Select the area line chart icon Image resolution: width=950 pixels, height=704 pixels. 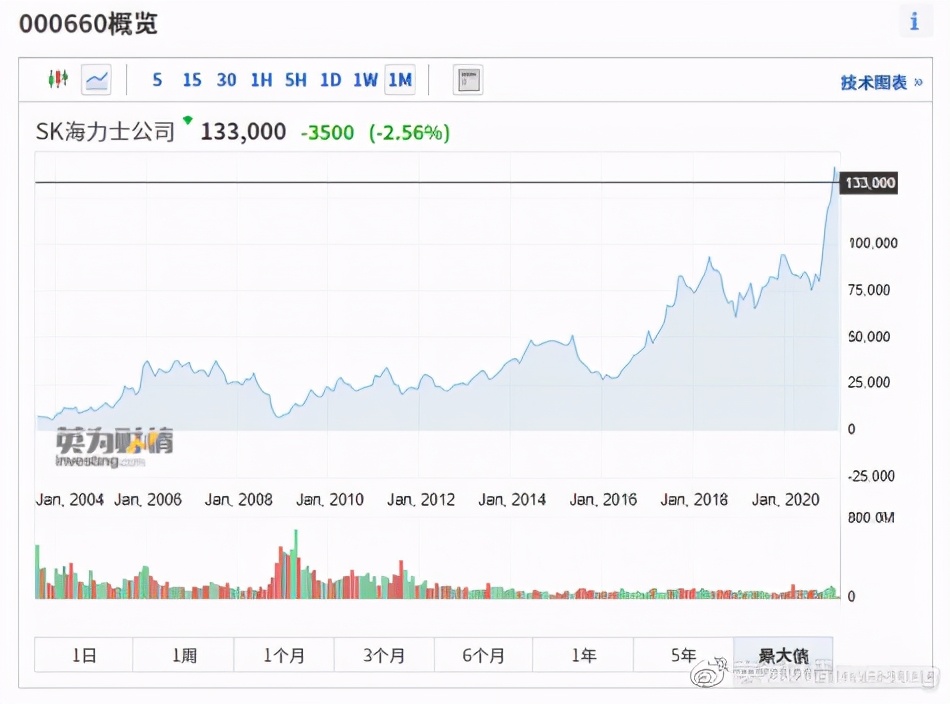96,80
